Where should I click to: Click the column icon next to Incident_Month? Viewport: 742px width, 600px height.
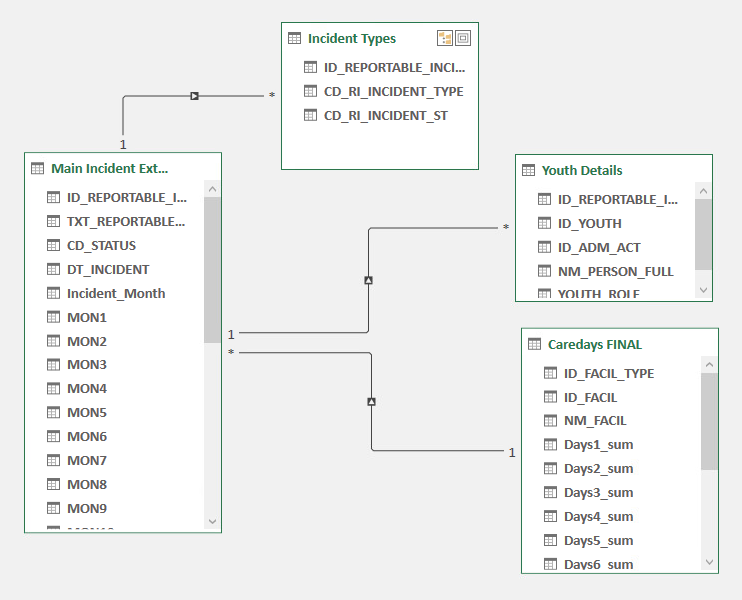[x=53, y=293]
